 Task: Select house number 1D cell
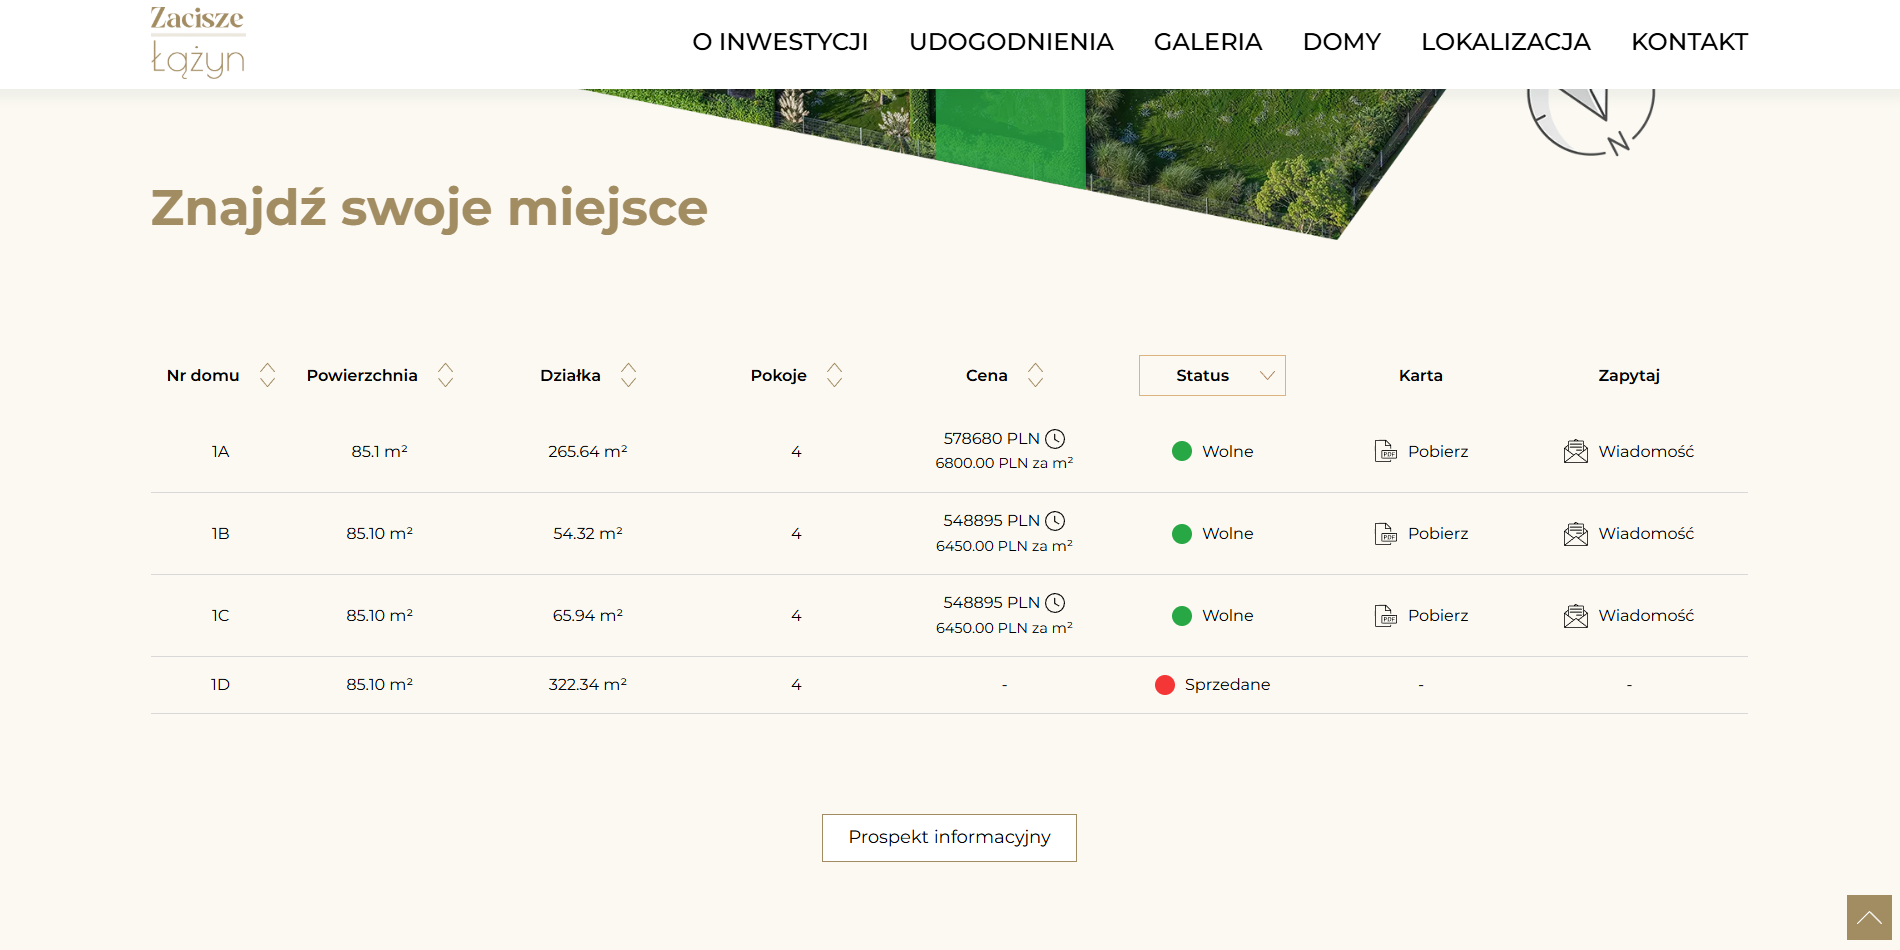pyautogui.click(x=220, y=685)
